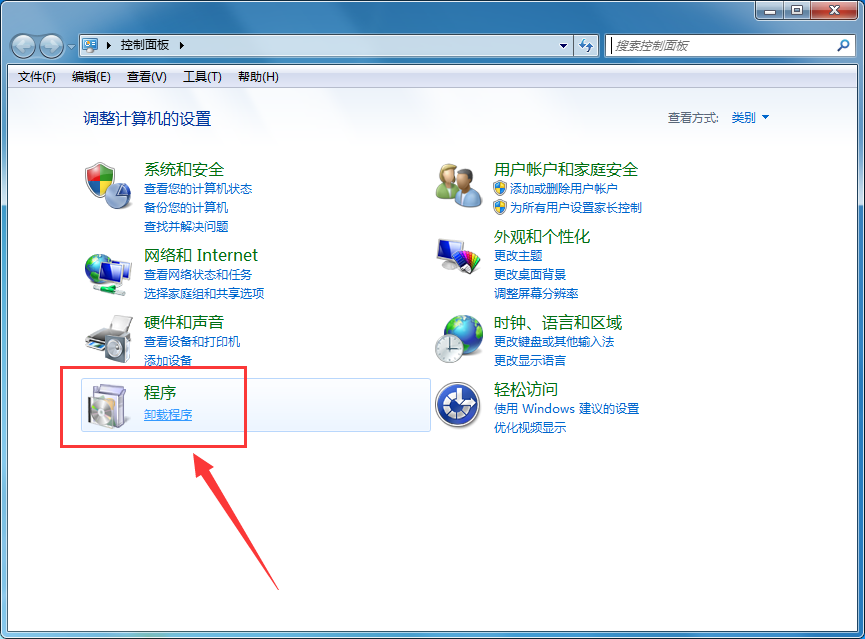The height and width of the screenshot is (639, 865).
Task: Open 查看网络状态和任务 link
Action: (x=197, y=274)
